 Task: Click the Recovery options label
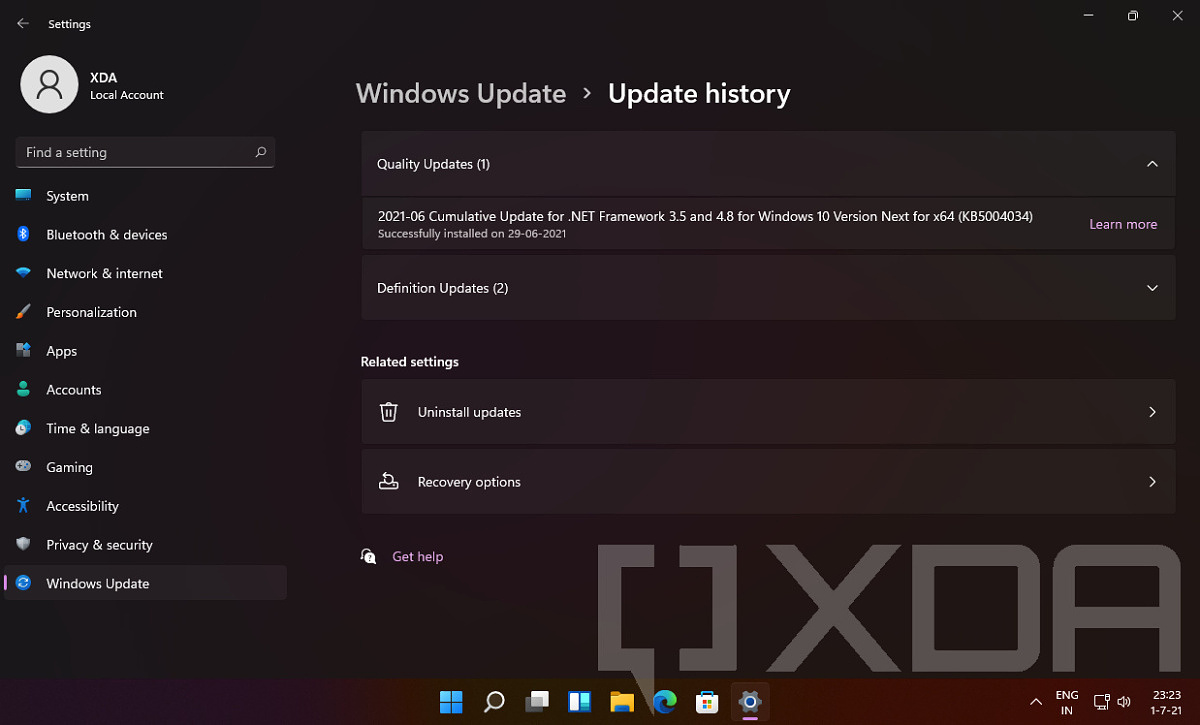[469, 482]
